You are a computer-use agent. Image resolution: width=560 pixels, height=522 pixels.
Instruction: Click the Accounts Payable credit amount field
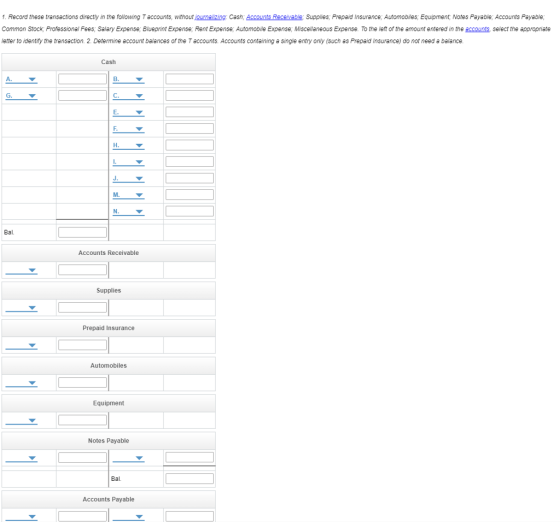tap(190, 516)
